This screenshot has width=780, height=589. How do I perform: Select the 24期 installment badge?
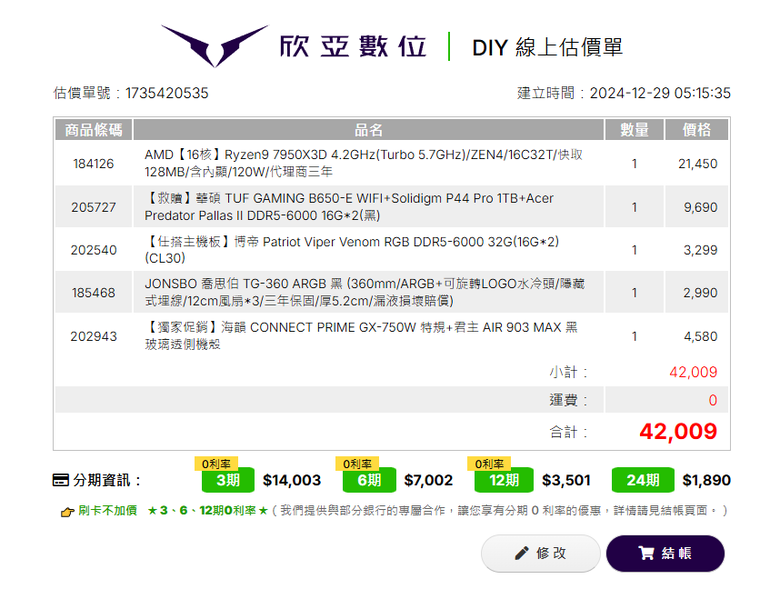pyautogui.click(x=643, y=480)
